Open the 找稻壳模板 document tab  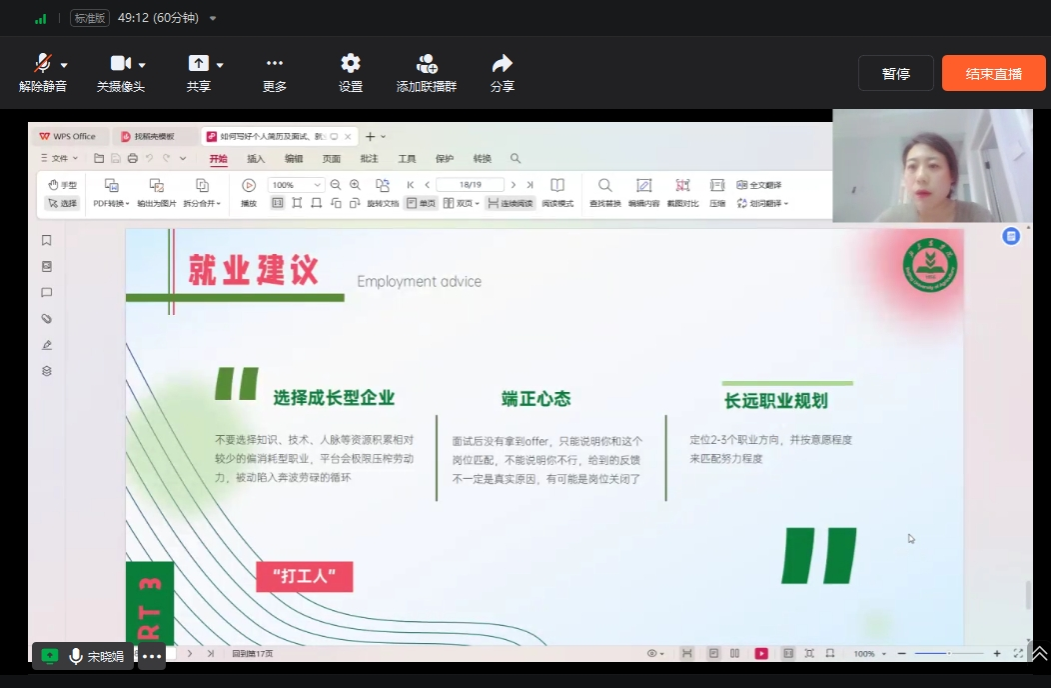point(154,137)
